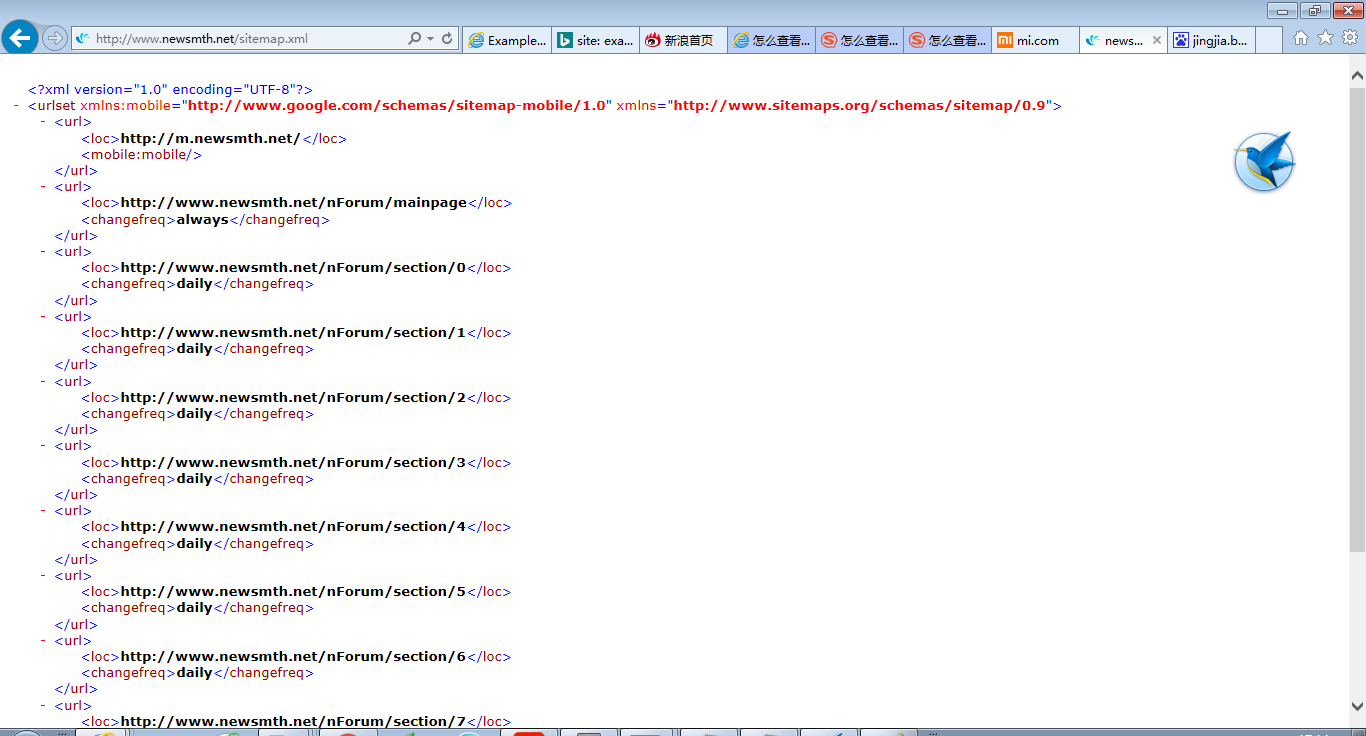Viewport: 1366px width, 736px height.
Task: Collapse the url node for section/0
Action: [43, 251]
